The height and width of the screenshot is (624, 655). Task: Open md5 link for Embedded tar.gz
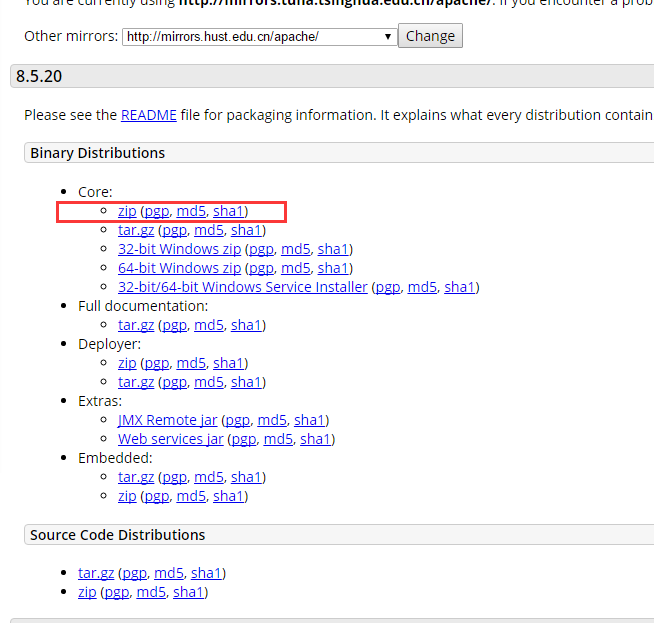[209, 477]
